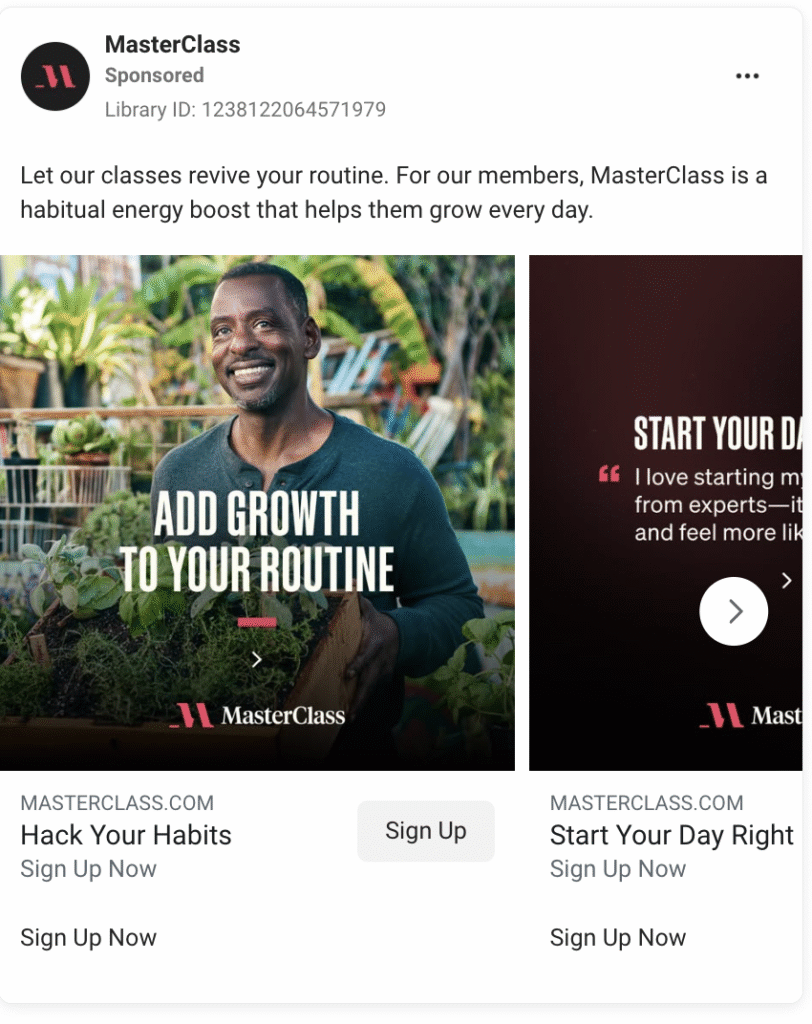
Task: Open the Start Your Day dark card image
Action: 666,513
